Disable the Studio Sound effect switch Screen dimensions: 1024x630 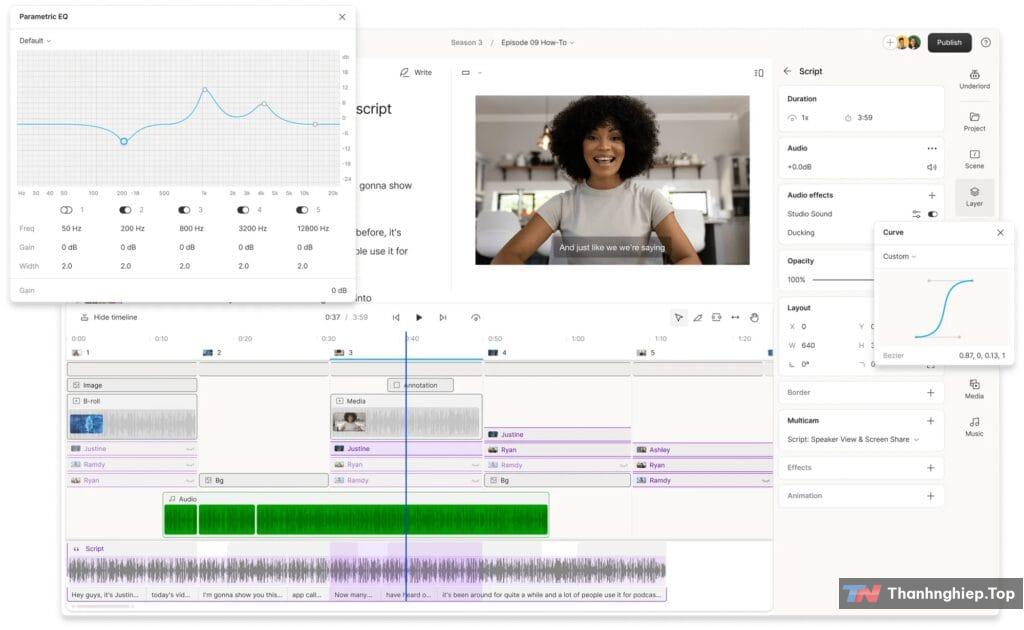click(933, 214)
